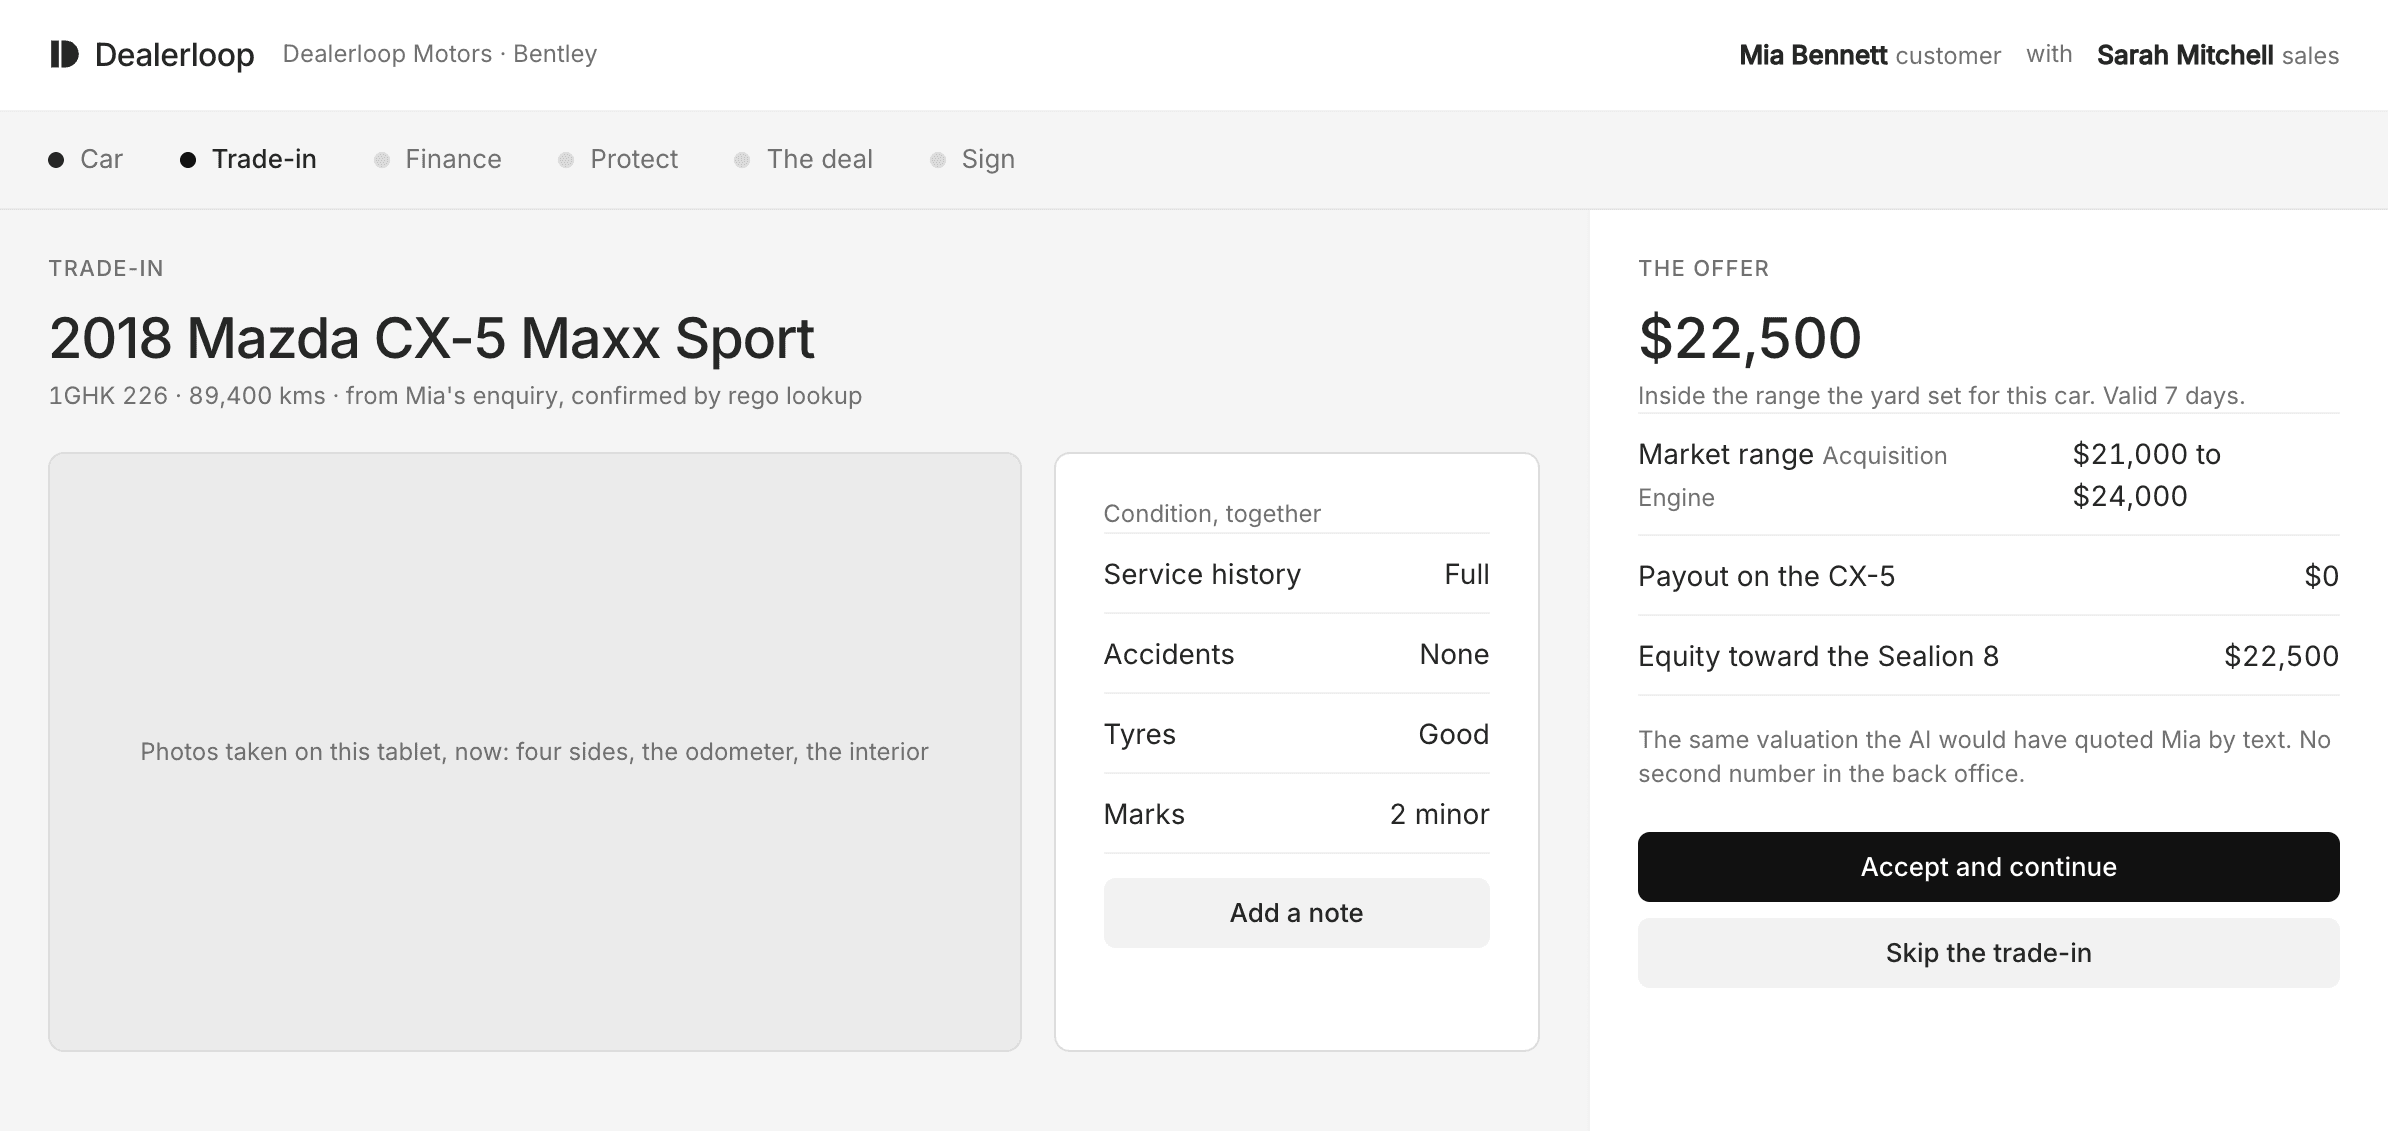
Task: Click the rego and kms detail line
Action: (455, 396)
